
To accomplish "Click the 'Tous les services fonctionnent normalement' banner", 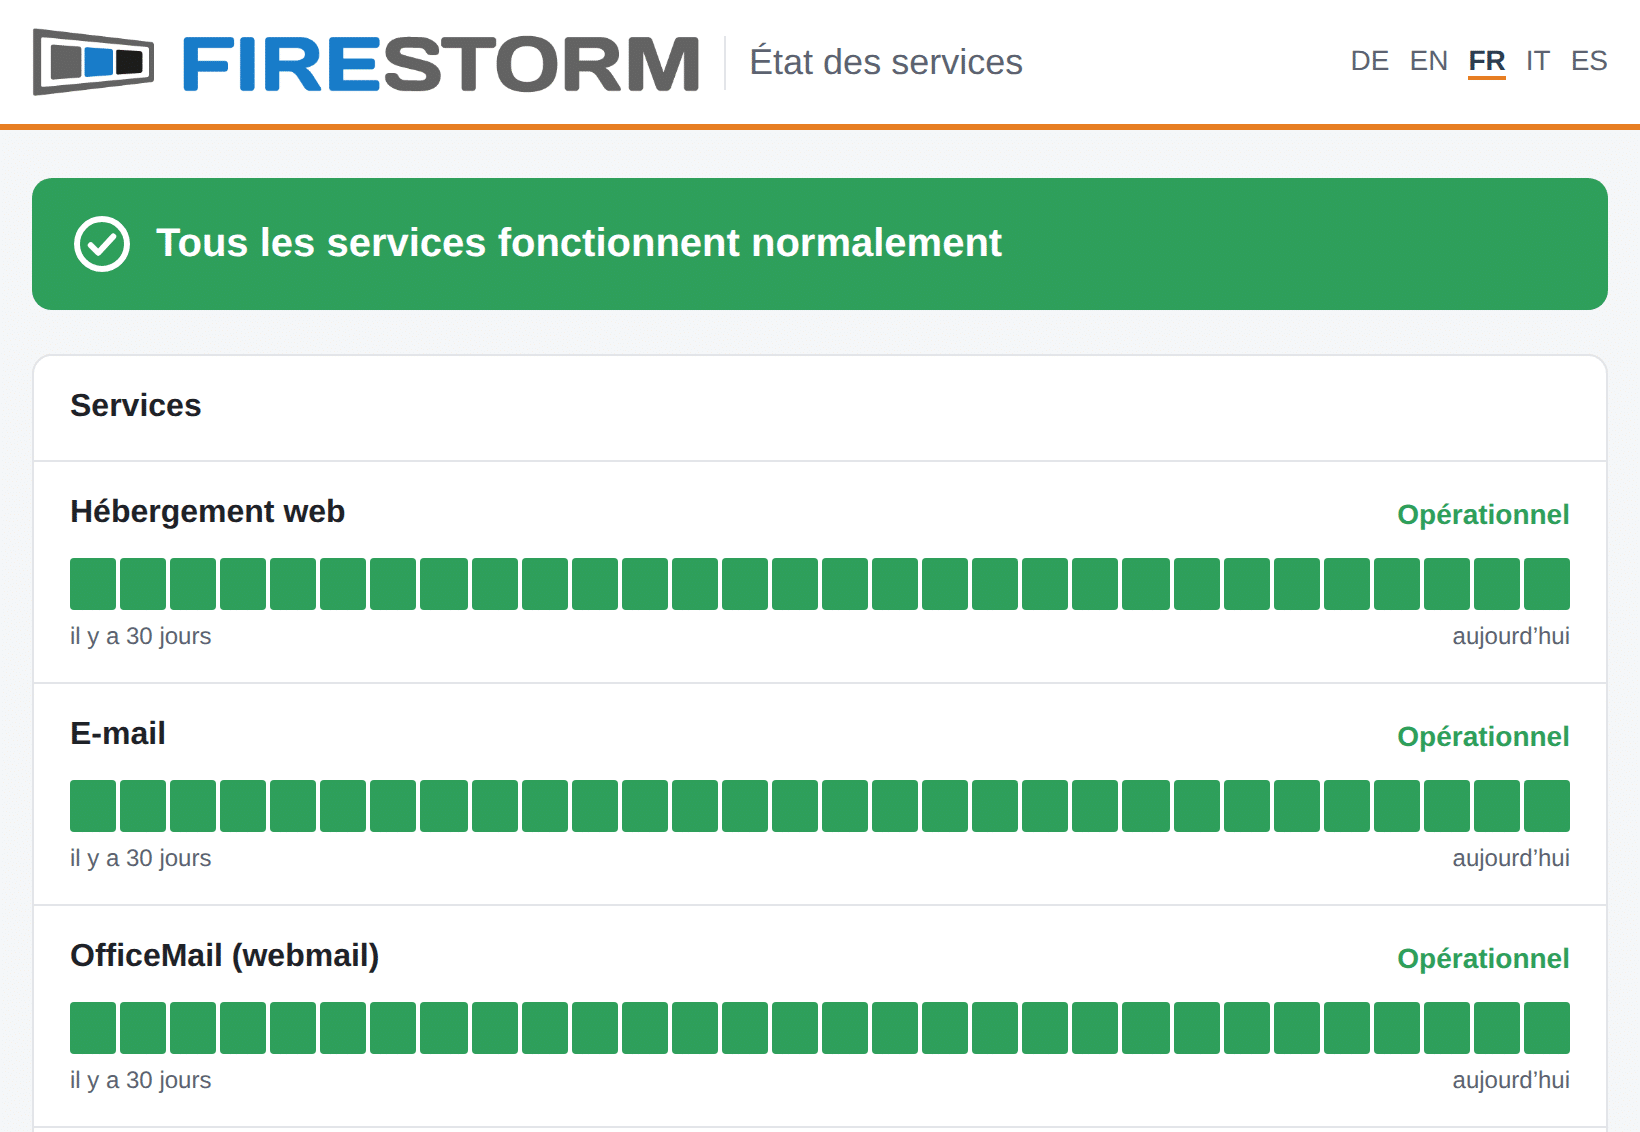I will (x=820, y=244).
